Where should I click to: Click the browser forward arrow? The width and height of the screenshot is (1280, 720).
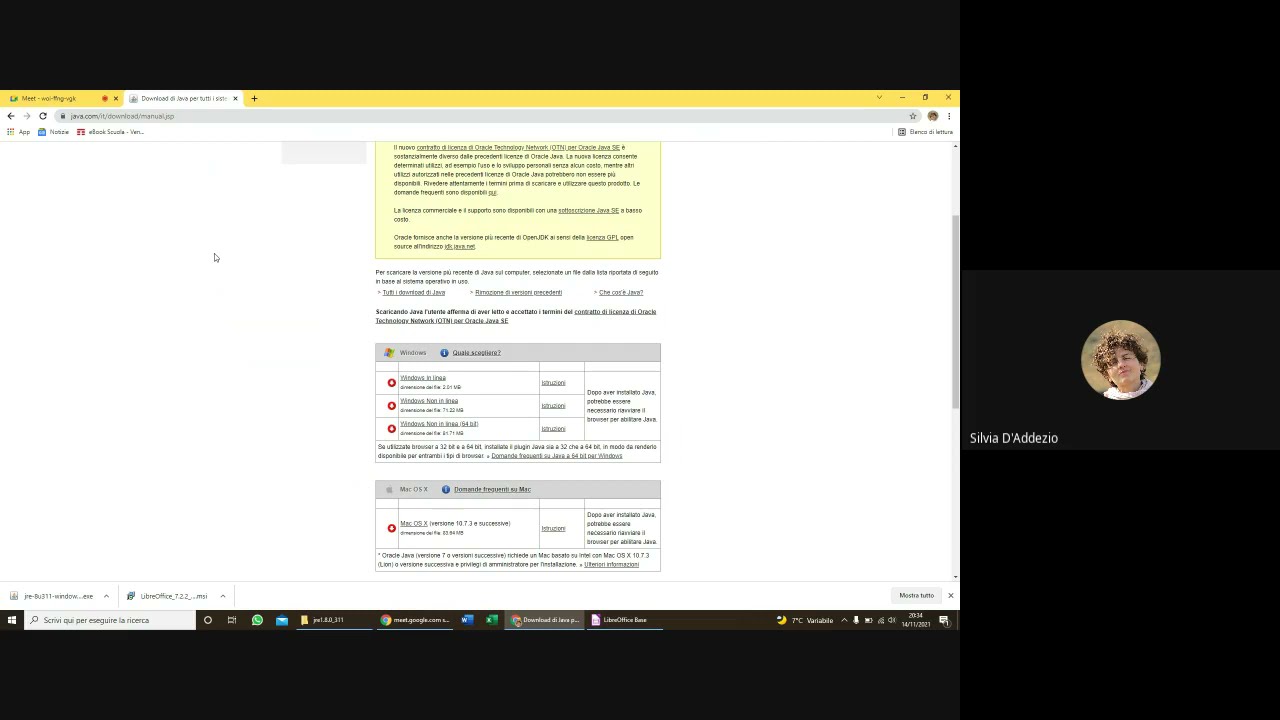27,116
